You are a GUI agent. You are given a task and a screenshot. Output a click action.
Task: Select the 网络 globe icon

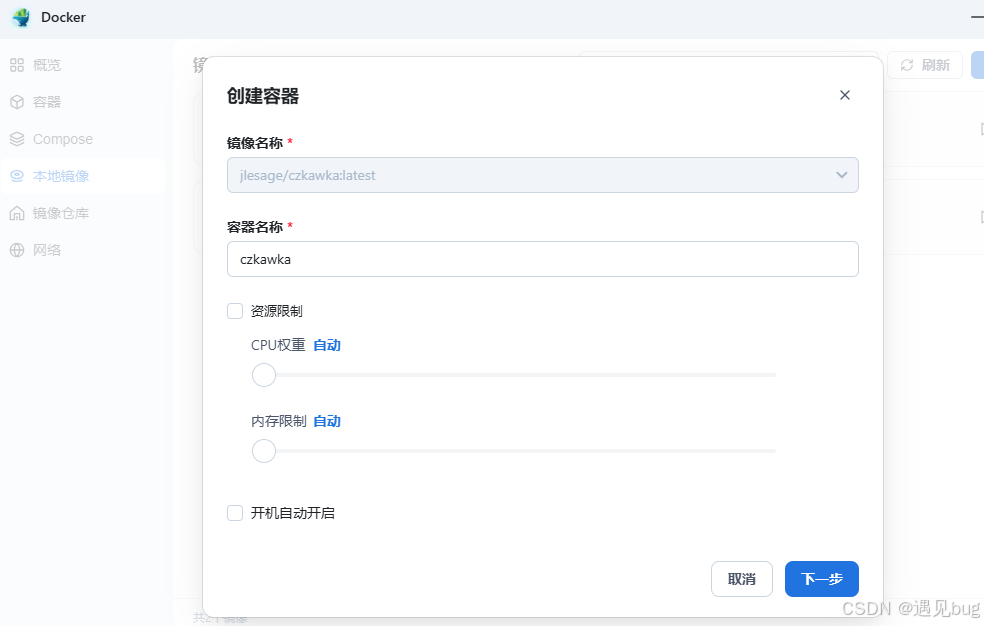(19, 249)
